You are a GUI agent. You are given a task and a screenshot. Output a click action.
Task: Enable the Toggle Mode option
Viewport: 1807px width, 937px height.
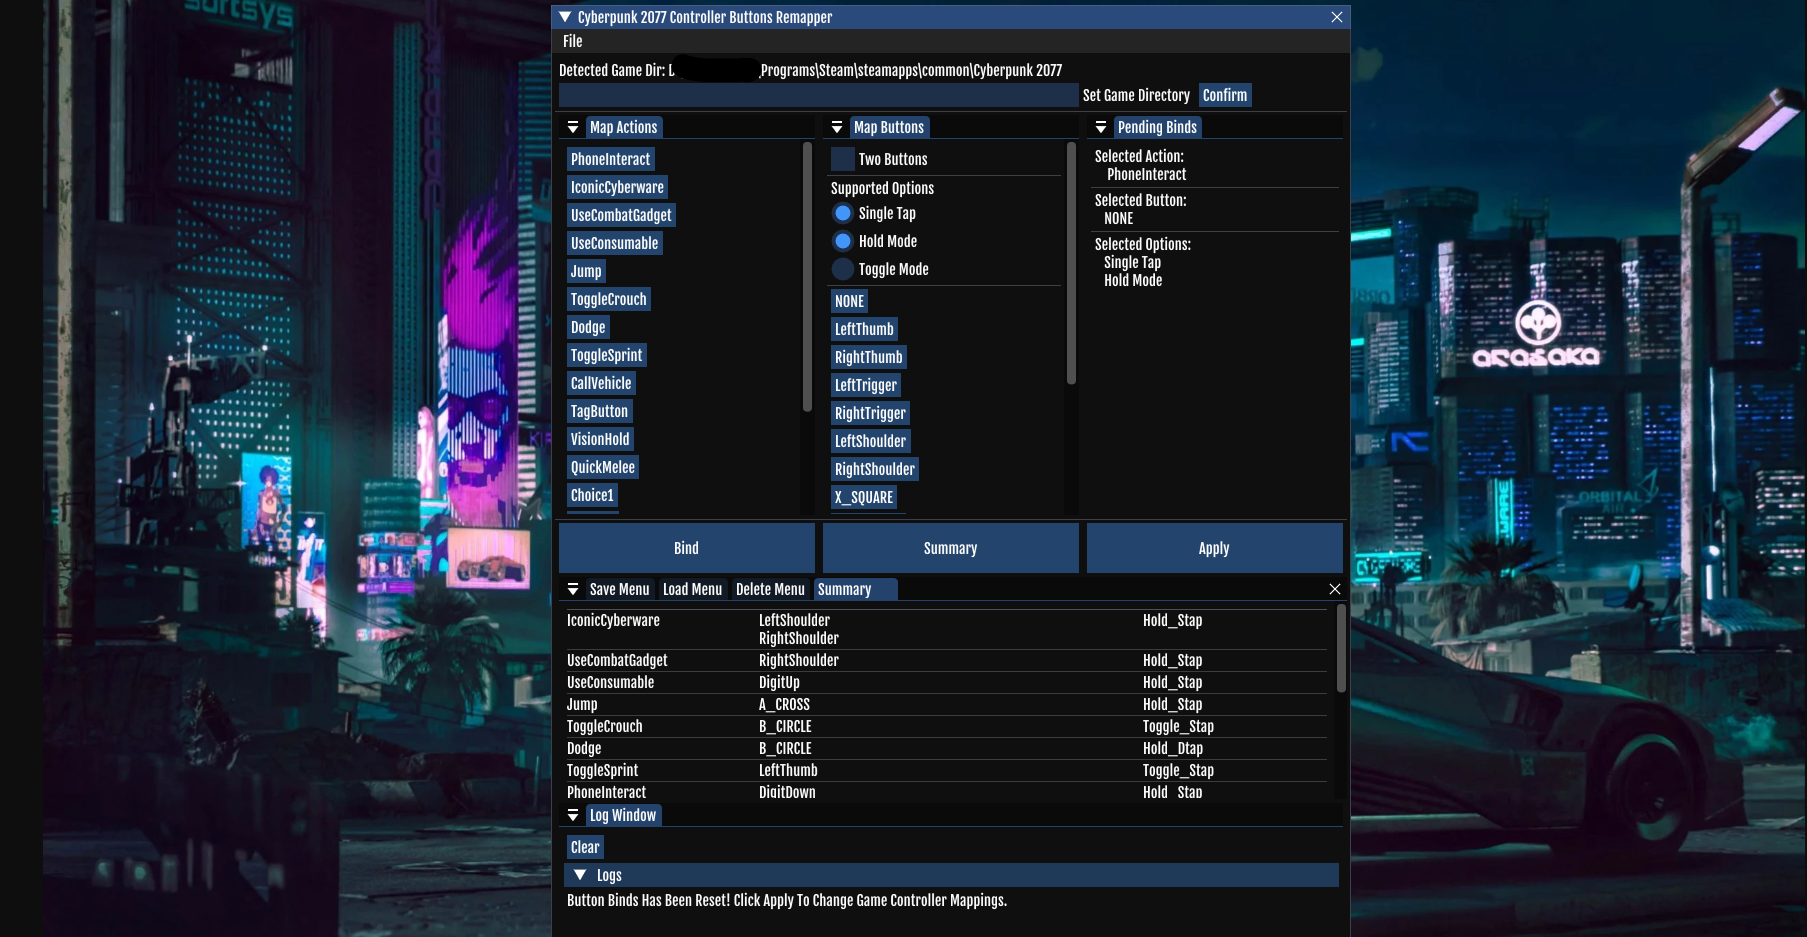[843, 269]
